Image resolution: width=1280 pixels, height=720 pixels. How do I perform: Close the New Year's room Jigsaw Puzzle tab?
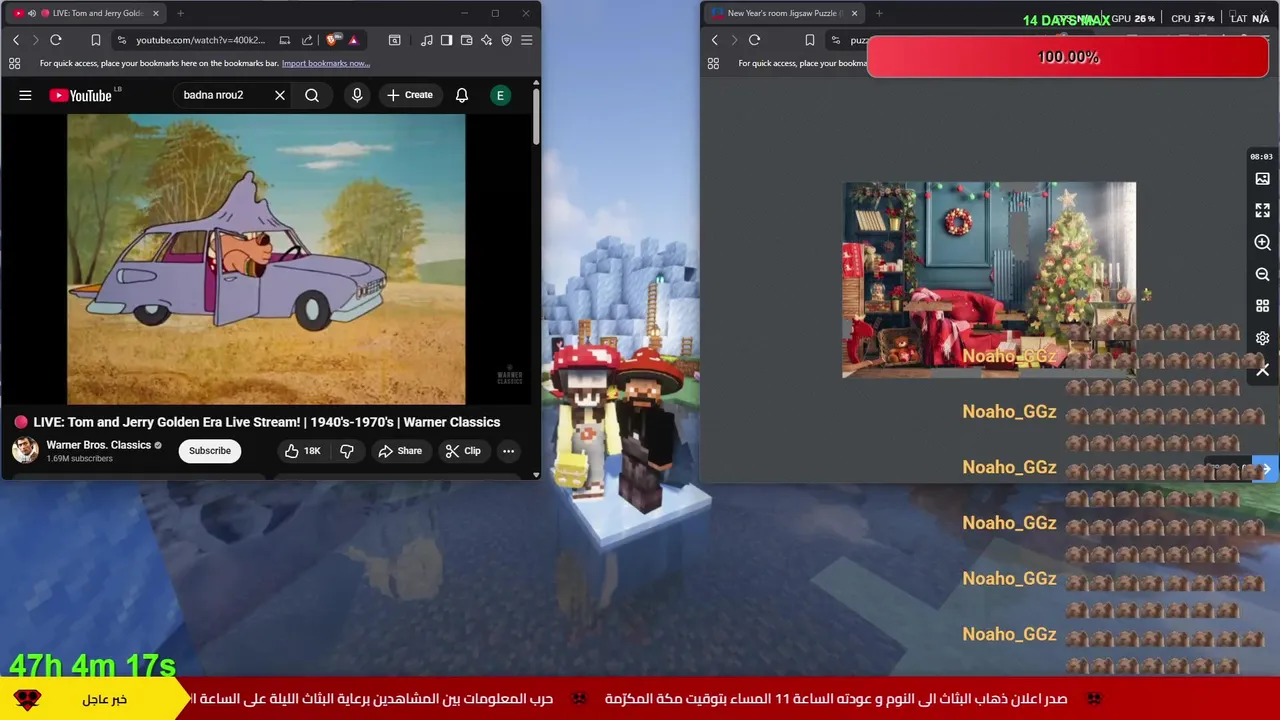[x=854, y=13]
